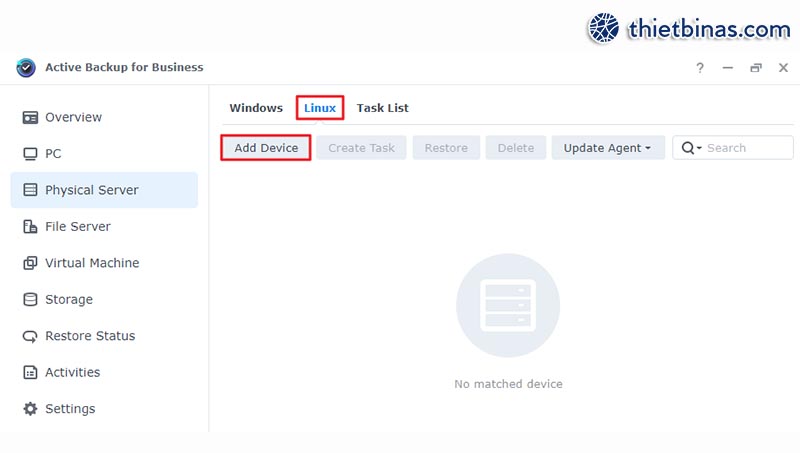The width and height of the screenshot is (800, 453).
Task: Select the Linux tab
Action: pos(320,108)
